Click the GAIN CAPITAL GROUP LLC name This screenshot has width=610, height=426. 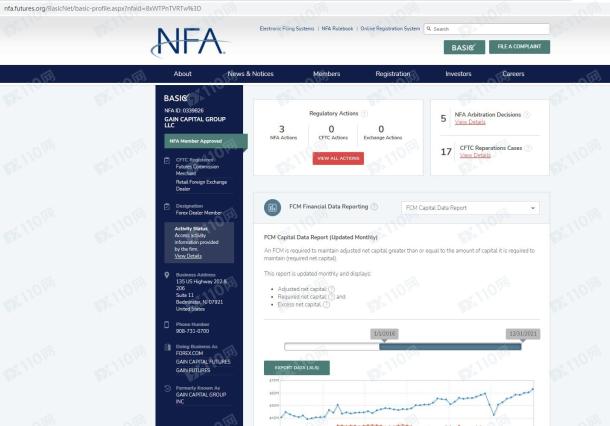(x=195, y=122)
